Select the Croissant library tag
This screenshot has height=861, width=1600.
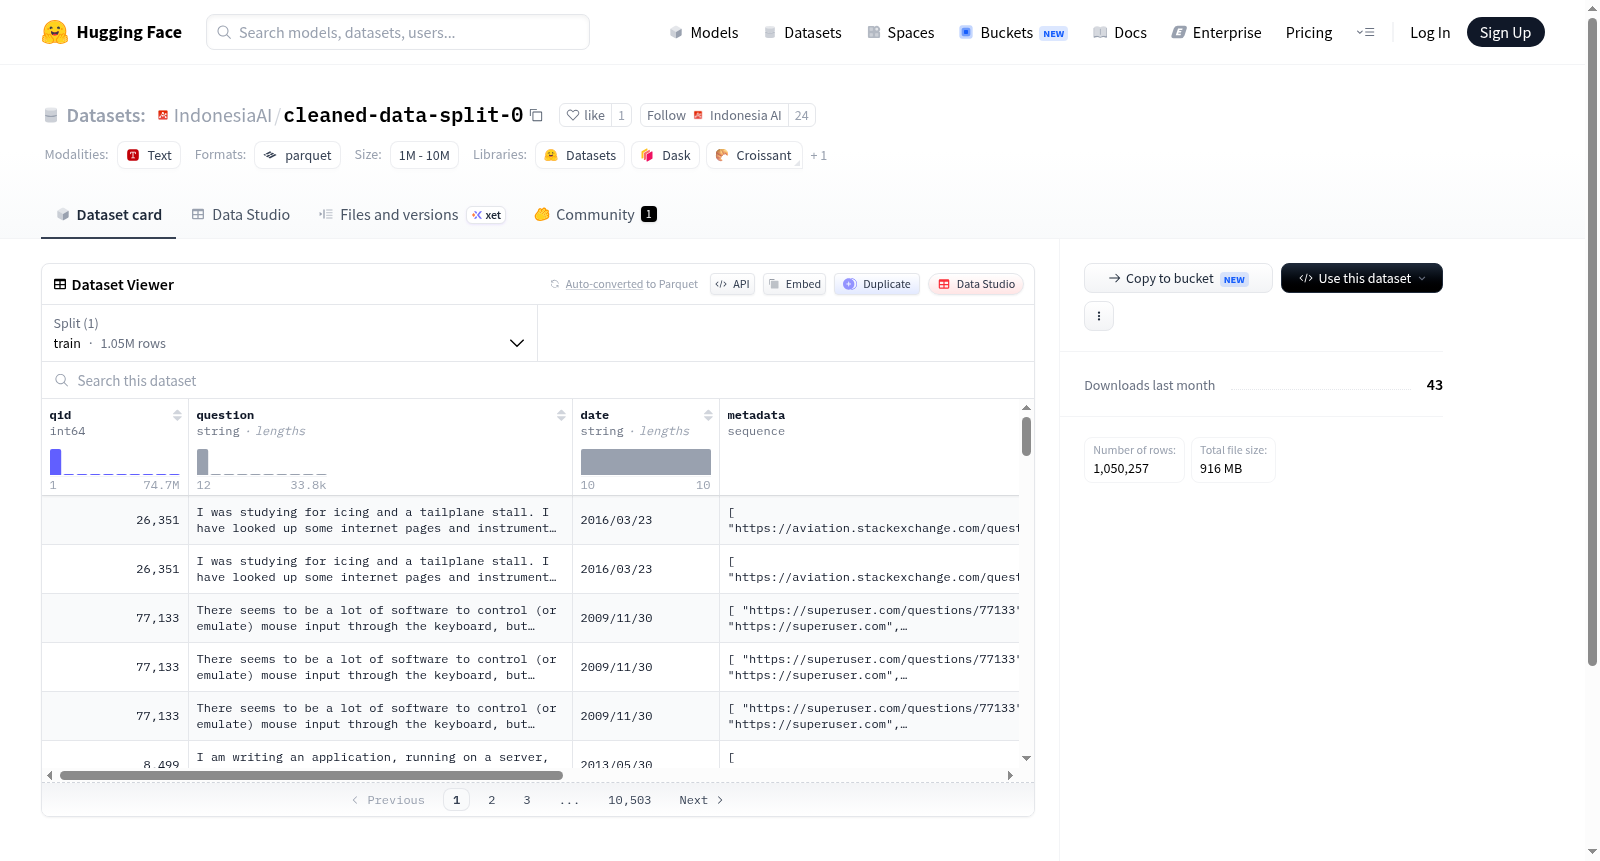[x=754, y=155]
